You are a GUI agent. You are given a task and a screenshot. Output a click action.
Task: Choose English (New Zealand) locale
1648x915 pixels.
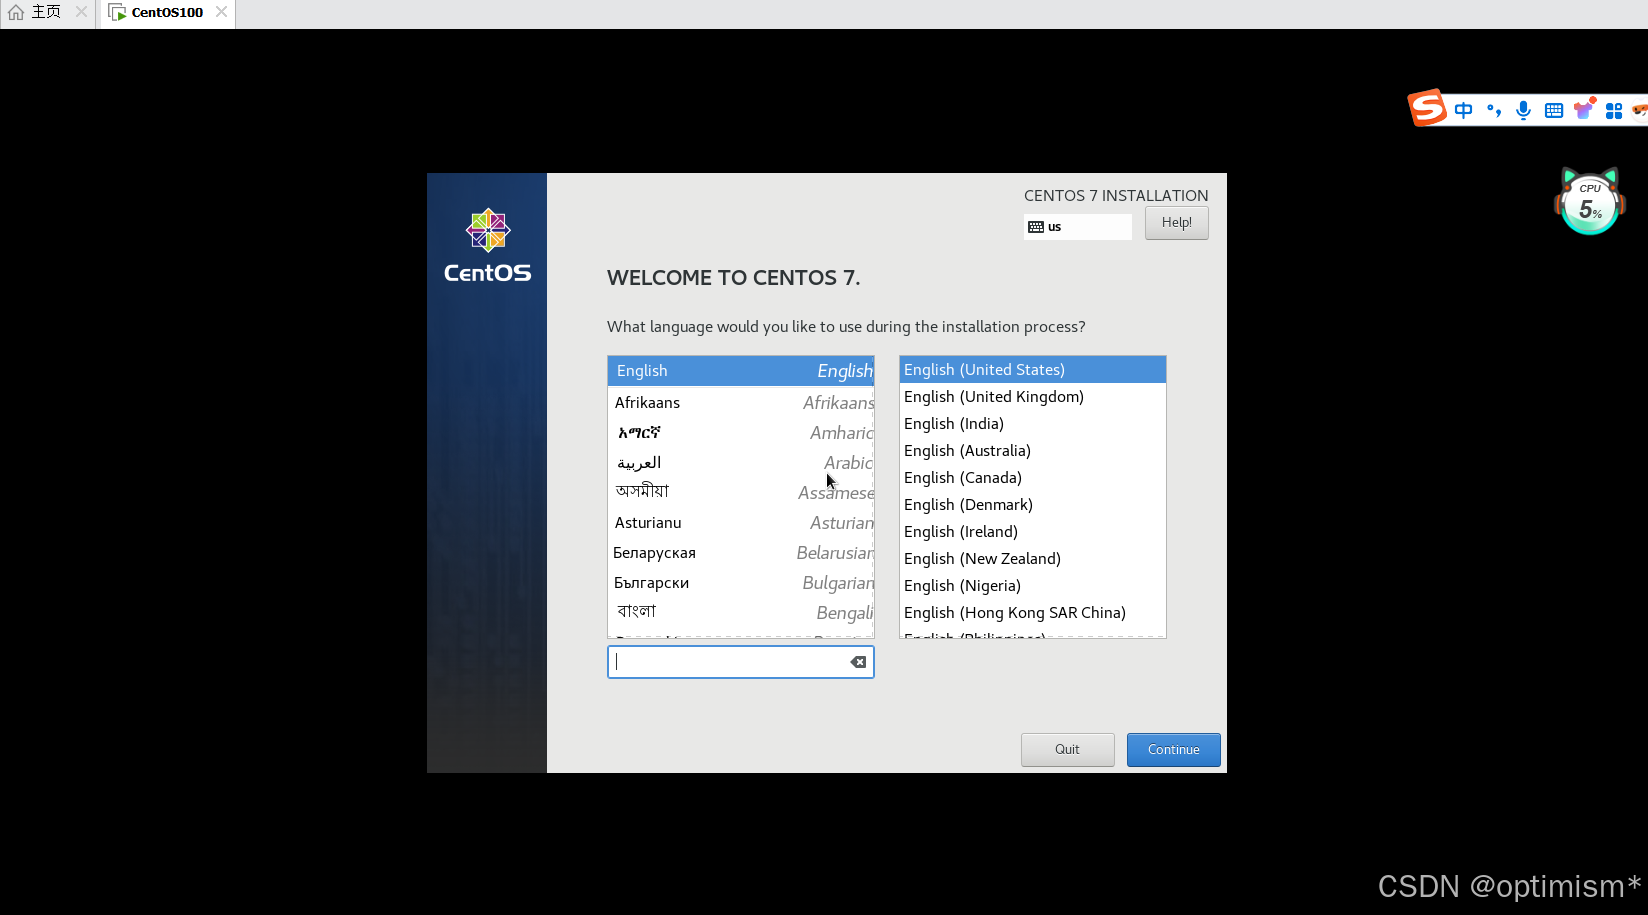pos(1033,559)
